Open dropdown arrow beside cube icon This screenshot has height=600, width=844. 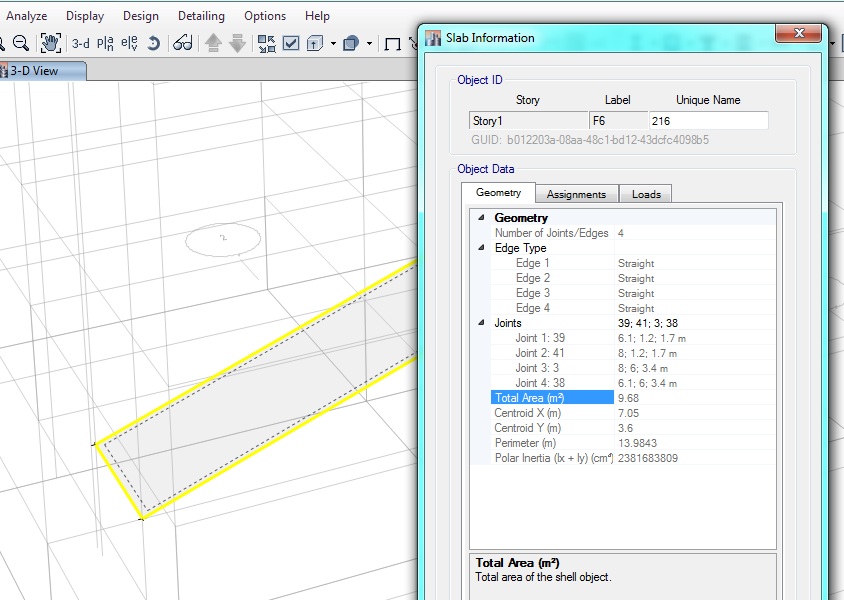pyautogui.click(x=333, y=43)
